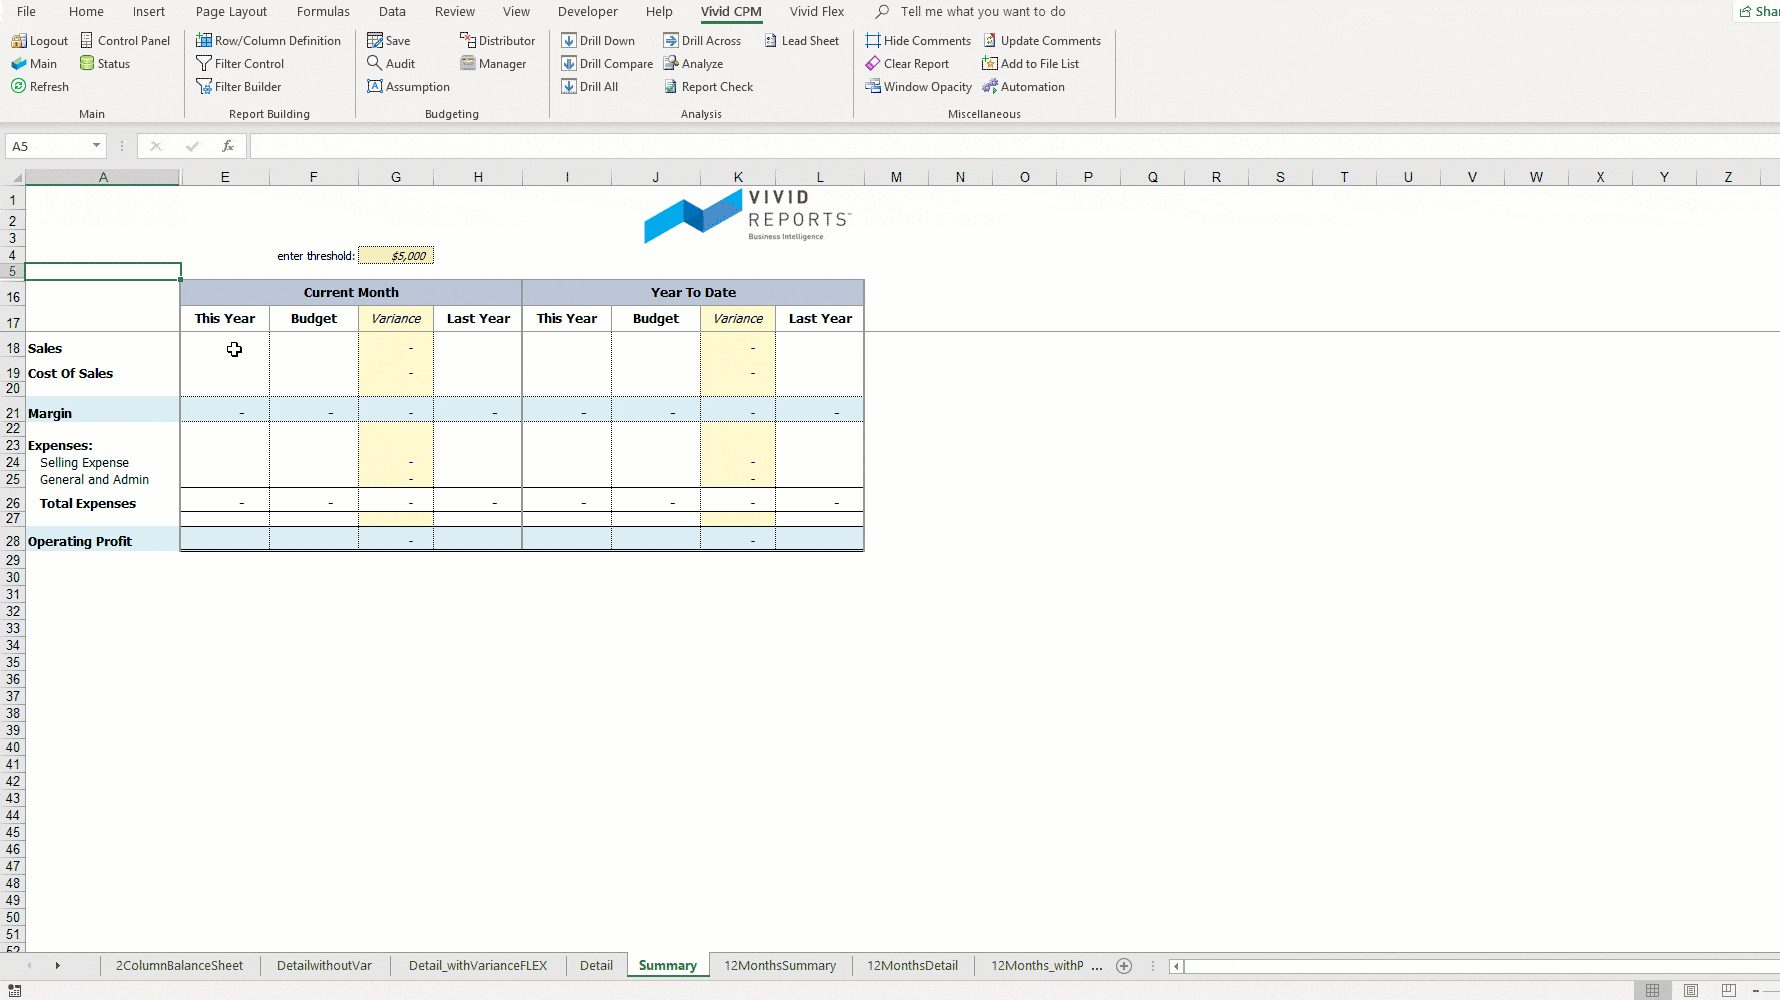Click the macro recording icon in status bar
1780x1000 pixels.
coord(14,991)
